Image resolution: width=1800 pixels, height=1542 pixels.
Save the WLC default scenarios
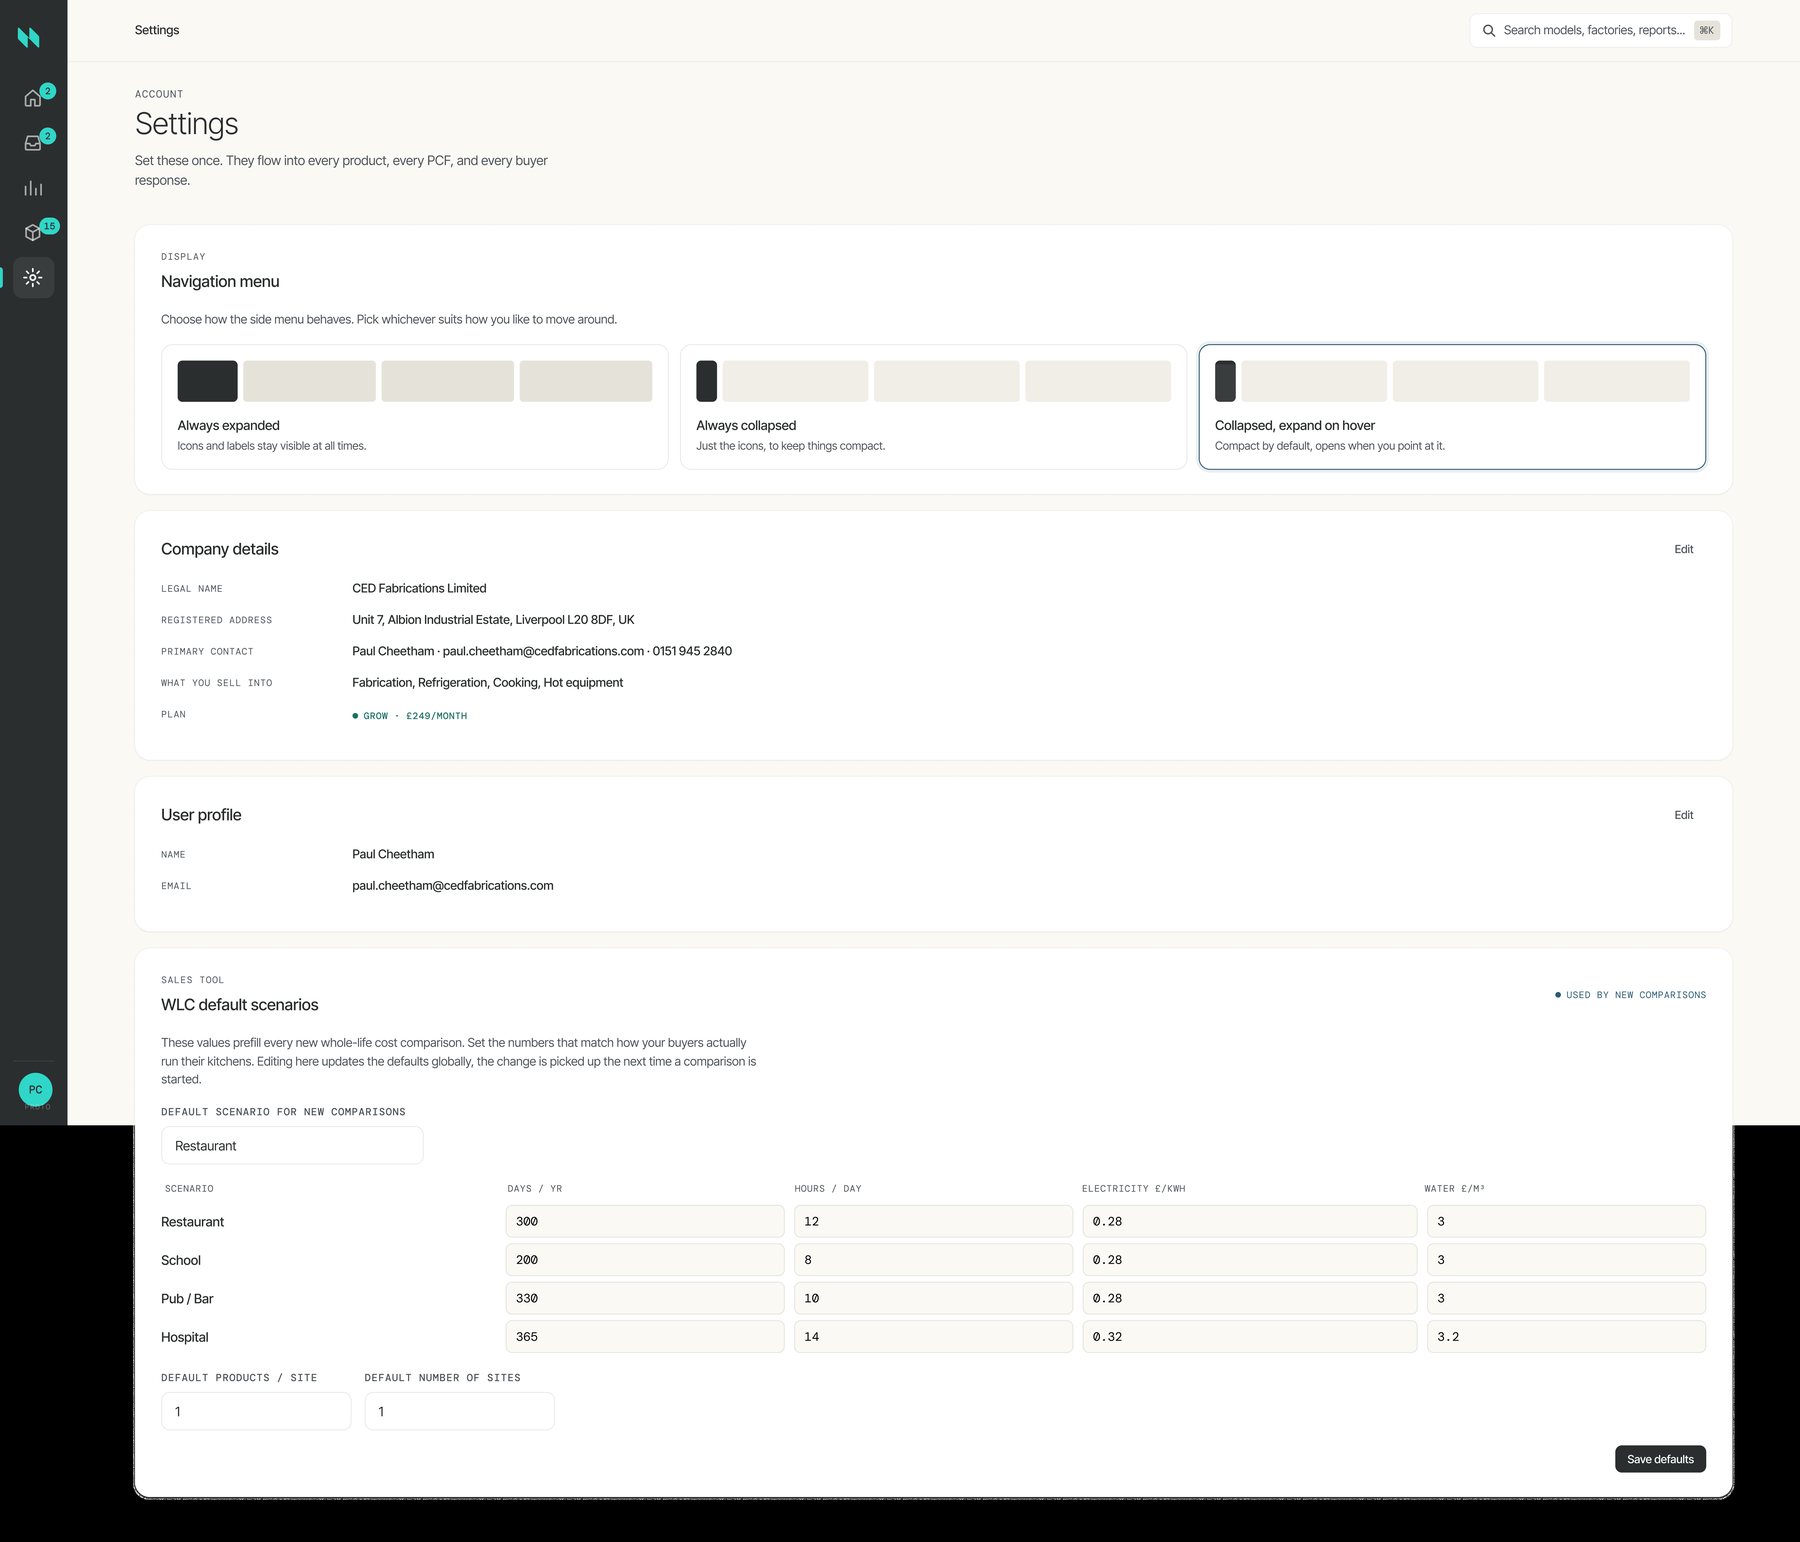[x=1660, y=1459]
